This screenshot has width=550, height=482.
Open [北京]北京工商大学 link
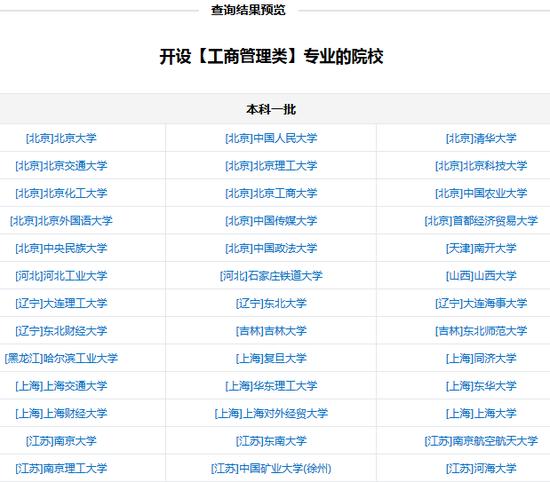pyautogui.click(x=271, y=193)
